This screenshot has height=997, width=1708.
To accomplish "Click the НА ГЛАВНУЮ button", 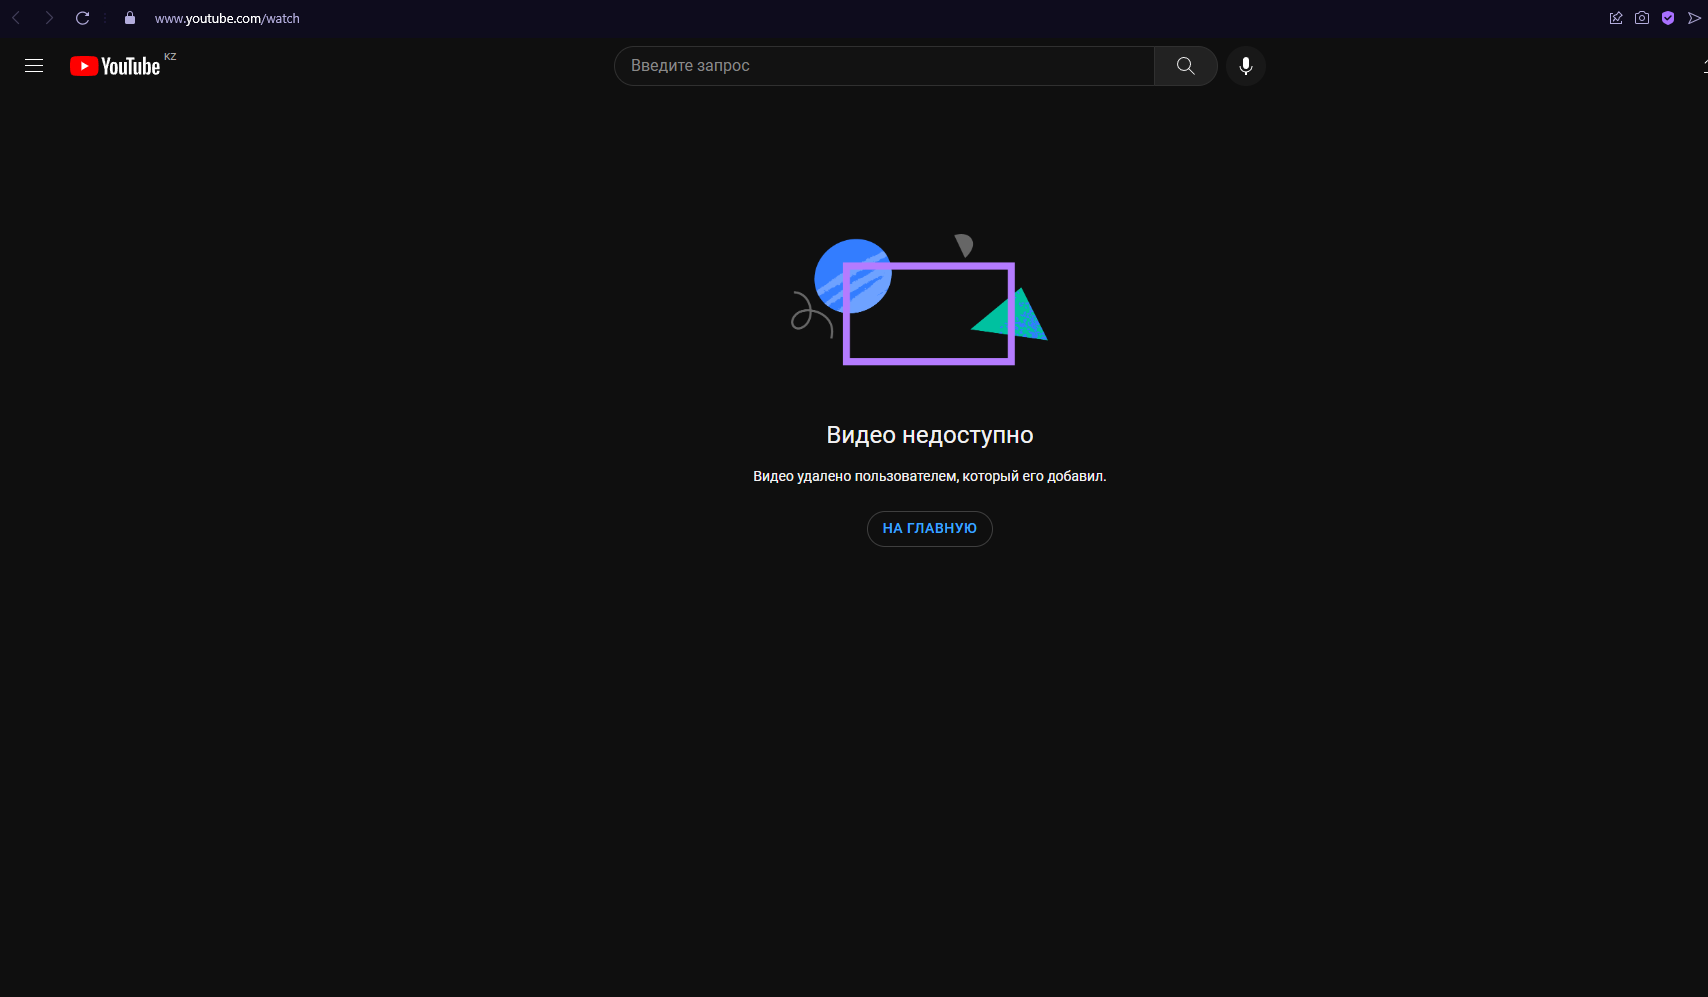I will tap(929, 529).
